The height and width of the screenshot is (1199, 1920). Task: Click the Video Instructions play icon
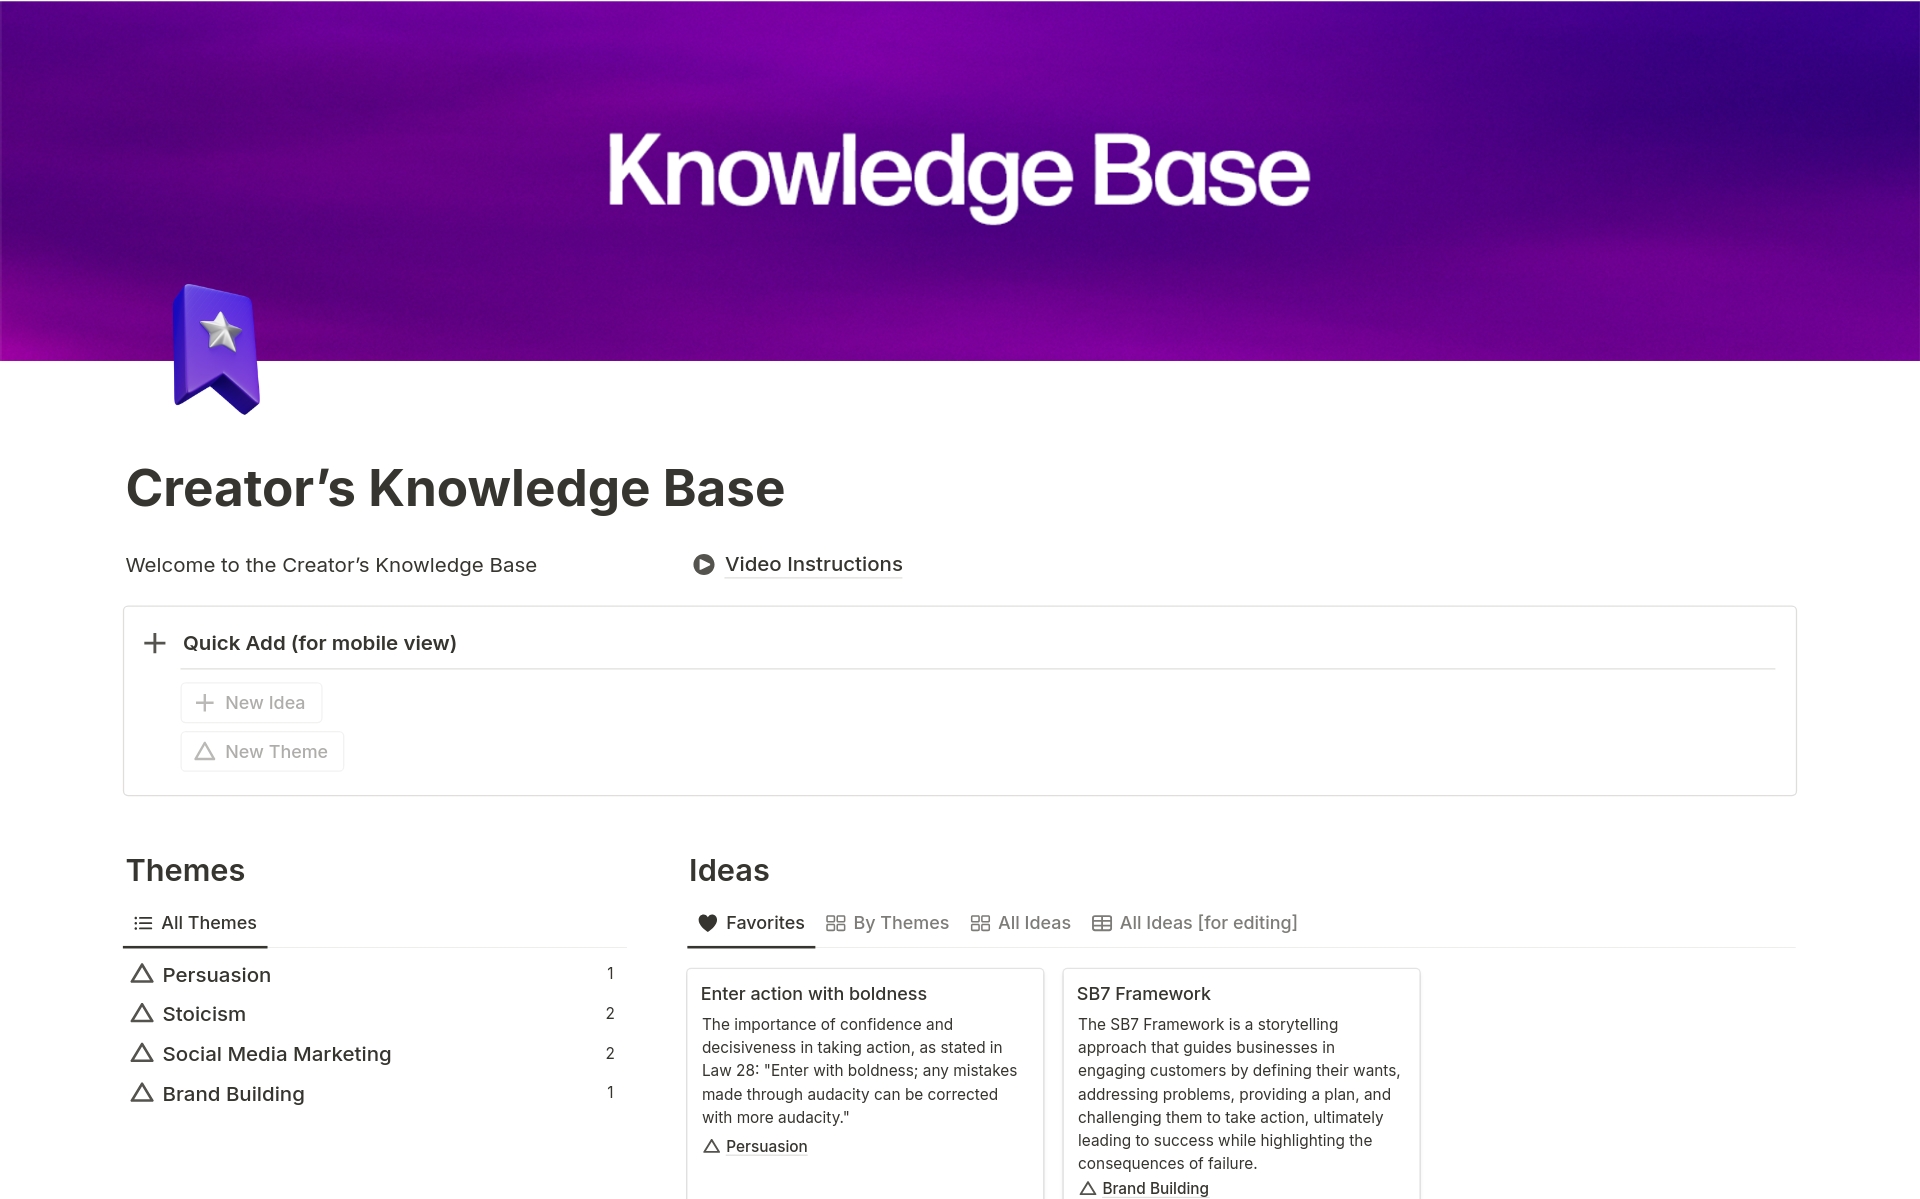[704, 564]
